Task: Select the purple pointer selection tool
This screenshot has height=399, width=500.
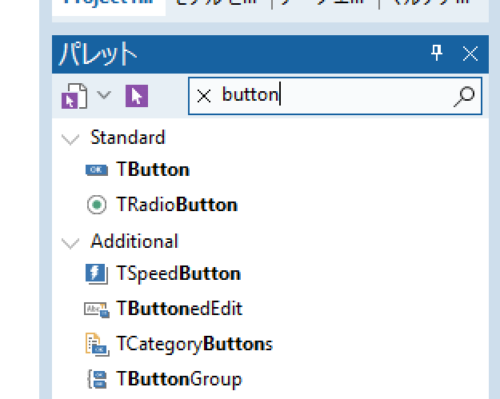Action: (137, 96)
